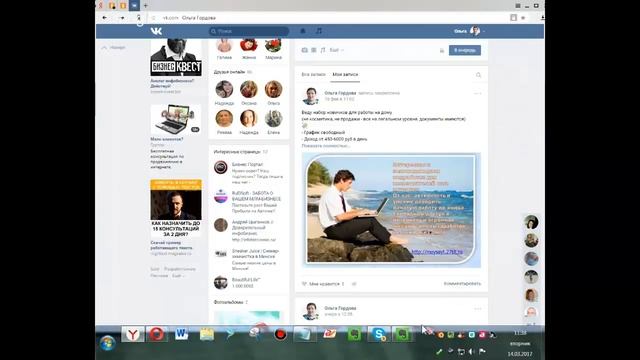Click the lock icon beside the blue button
Viewport: 640px width, 360px height.
pyautogui.click(x=442, y=51)
